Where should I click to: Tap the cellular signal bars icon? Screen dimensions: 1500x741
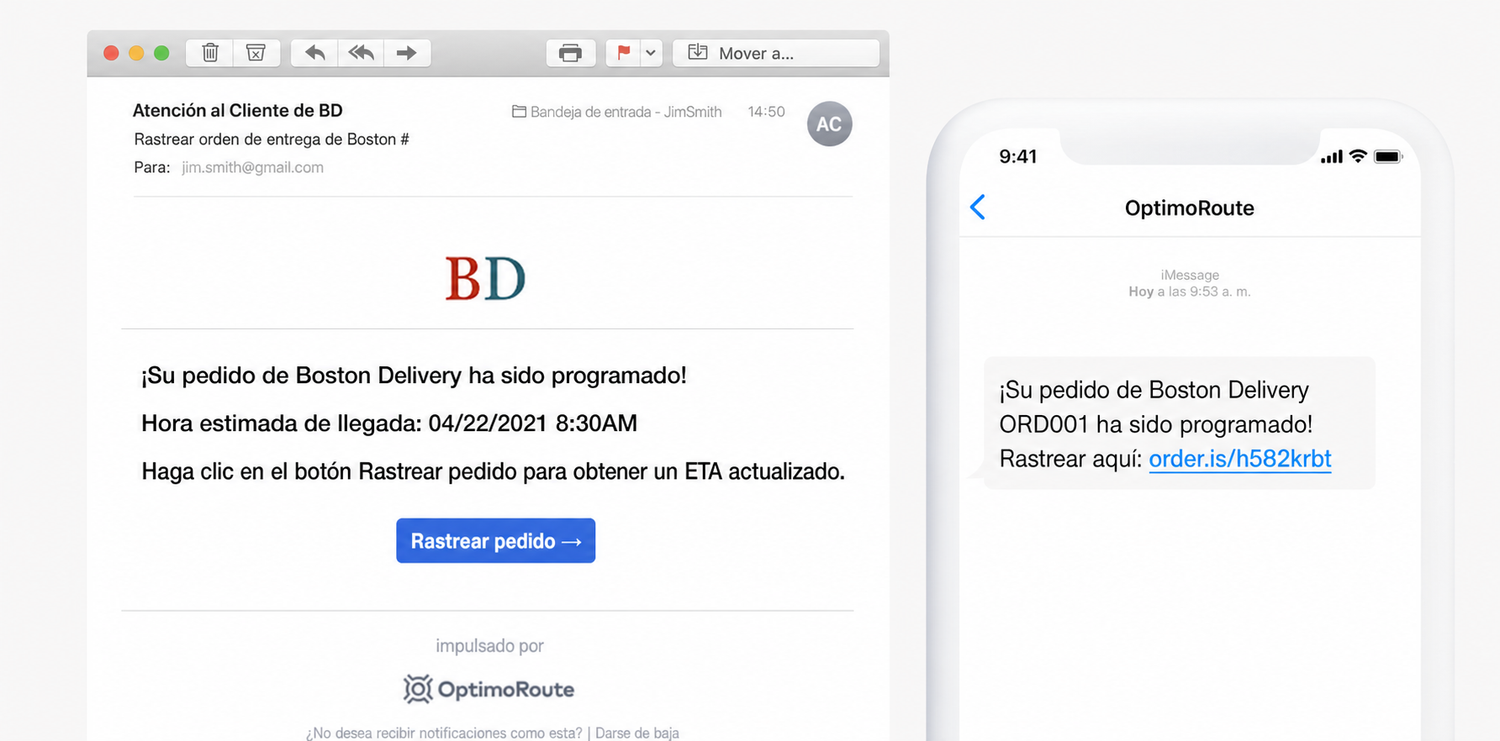(1331, 157)
